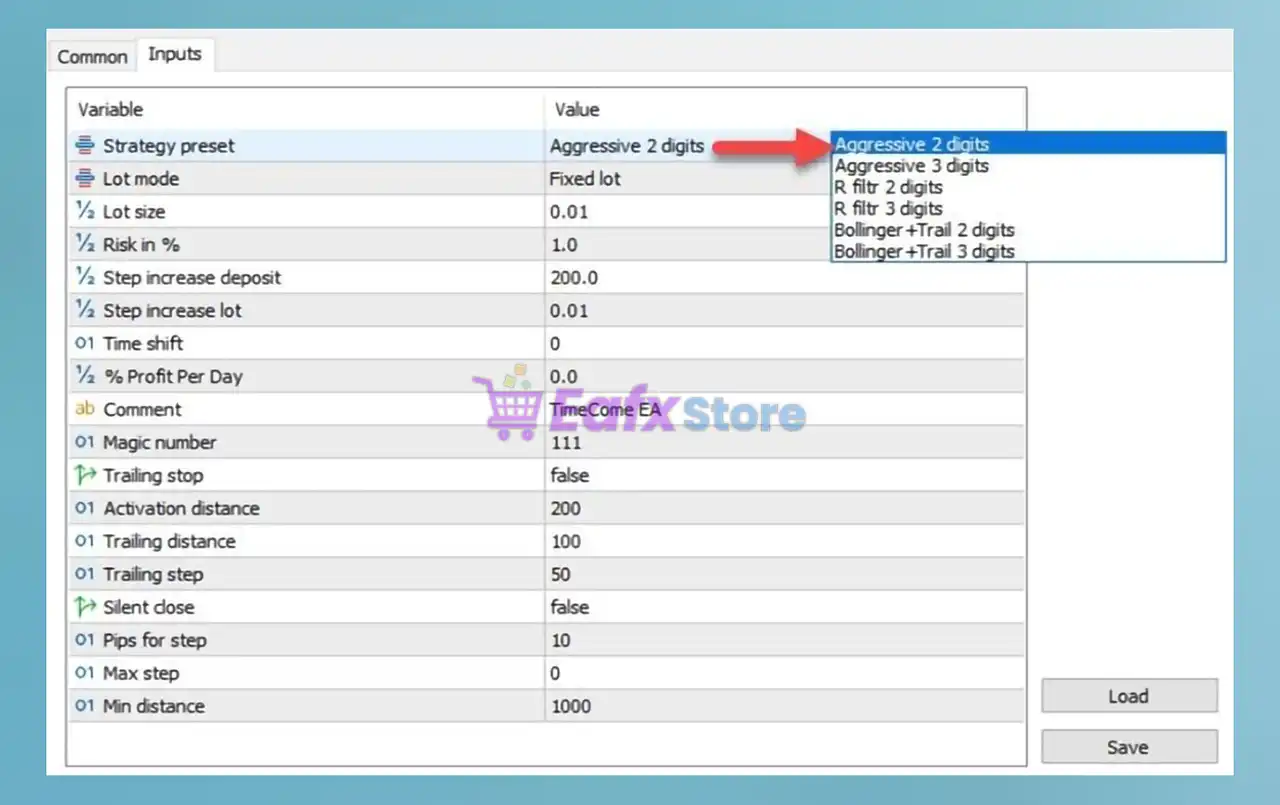
Task: Toggle the Silent close false value
Action: click(x=784, y=608)
